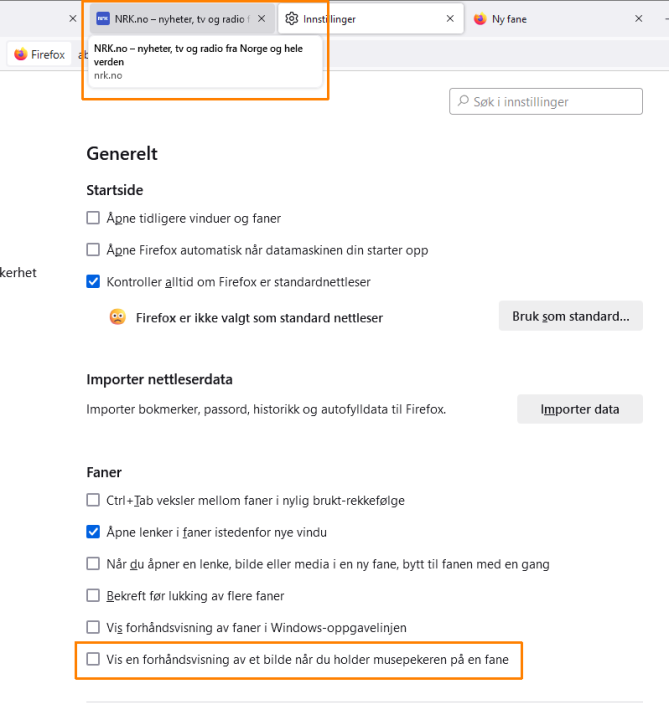Click the gear icon on the Innstillinger tab

click(291, 19)
